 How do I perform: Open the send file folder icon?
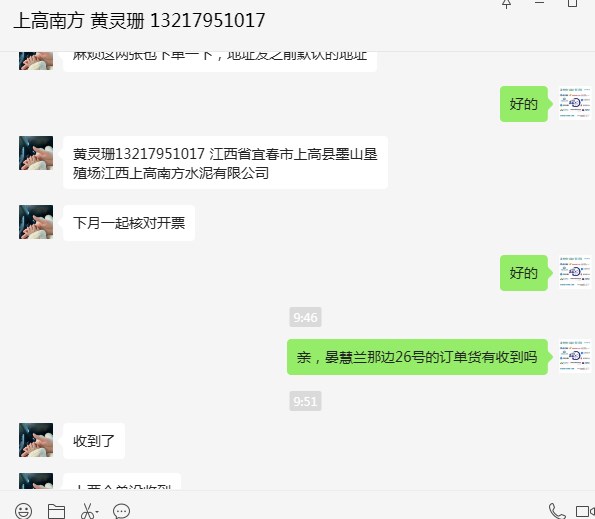click(56, 511)
